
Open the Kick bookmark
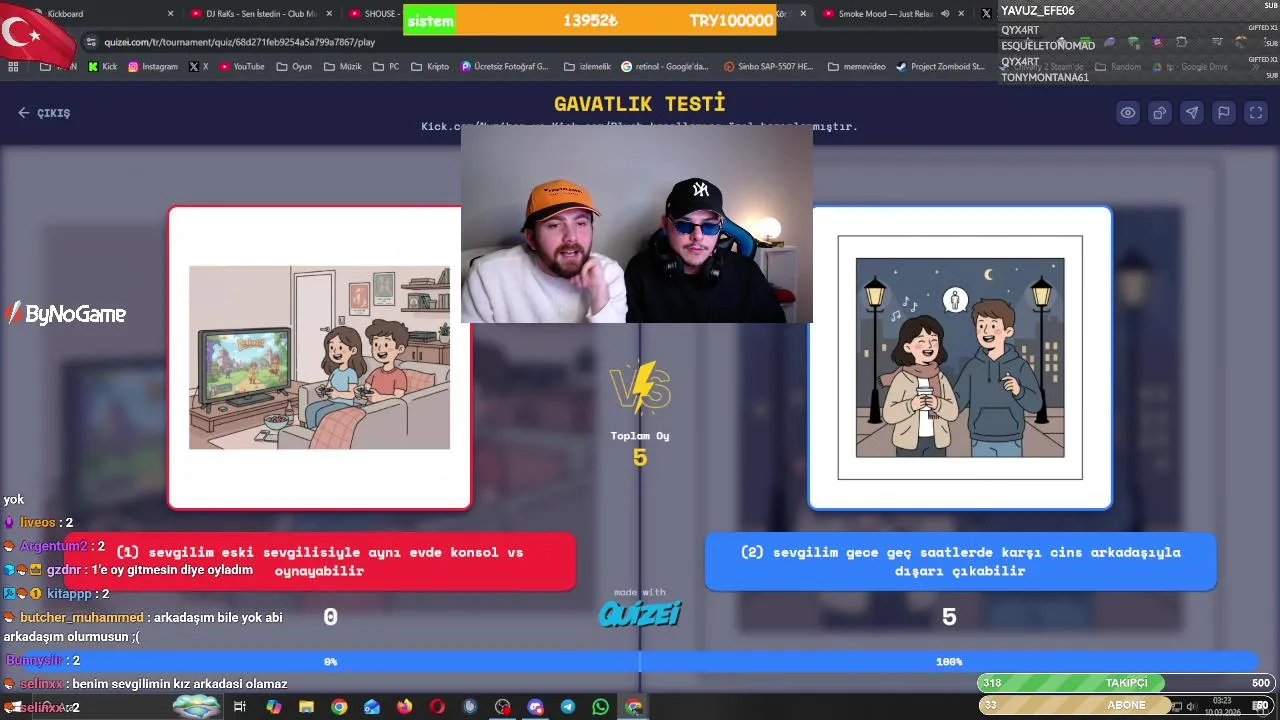[103, 67]
